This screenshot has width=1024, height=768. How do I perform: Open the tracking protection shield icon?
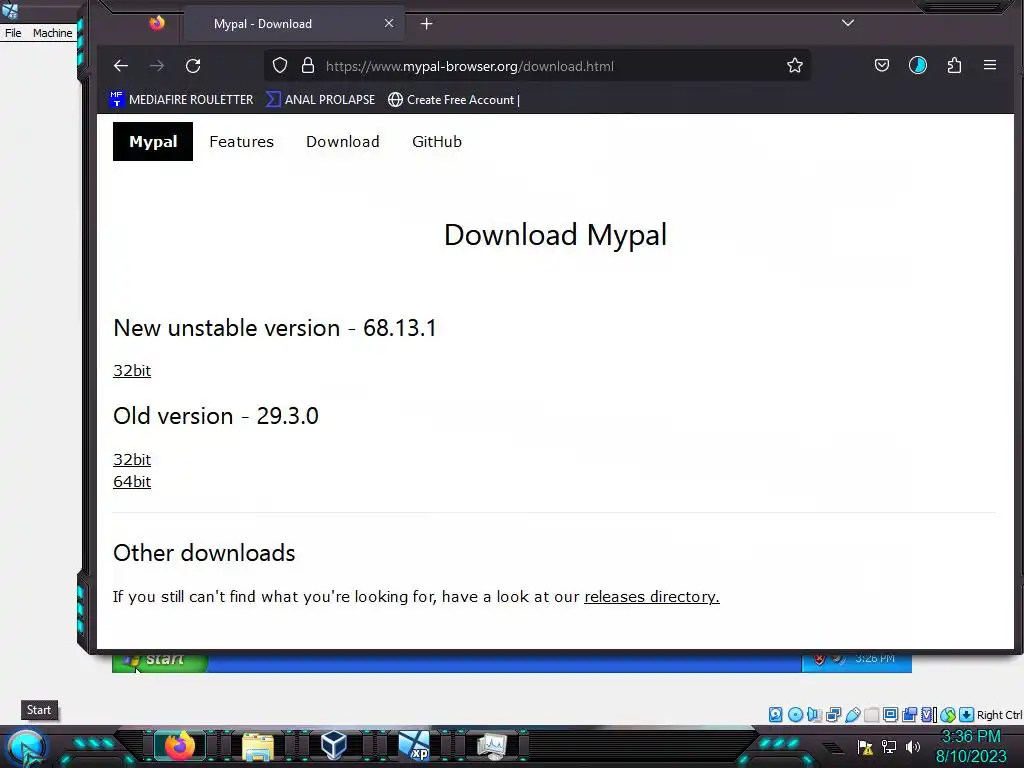tap(280, 65)
